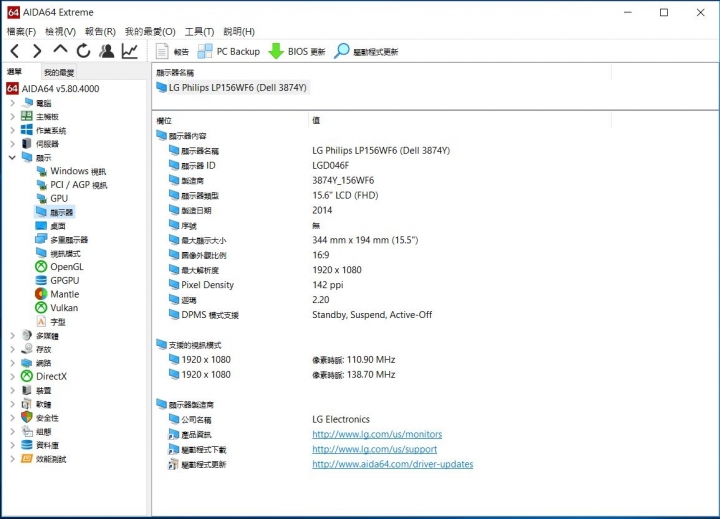
Task: Expand the Computer tree node
Action: coord(12,103)
